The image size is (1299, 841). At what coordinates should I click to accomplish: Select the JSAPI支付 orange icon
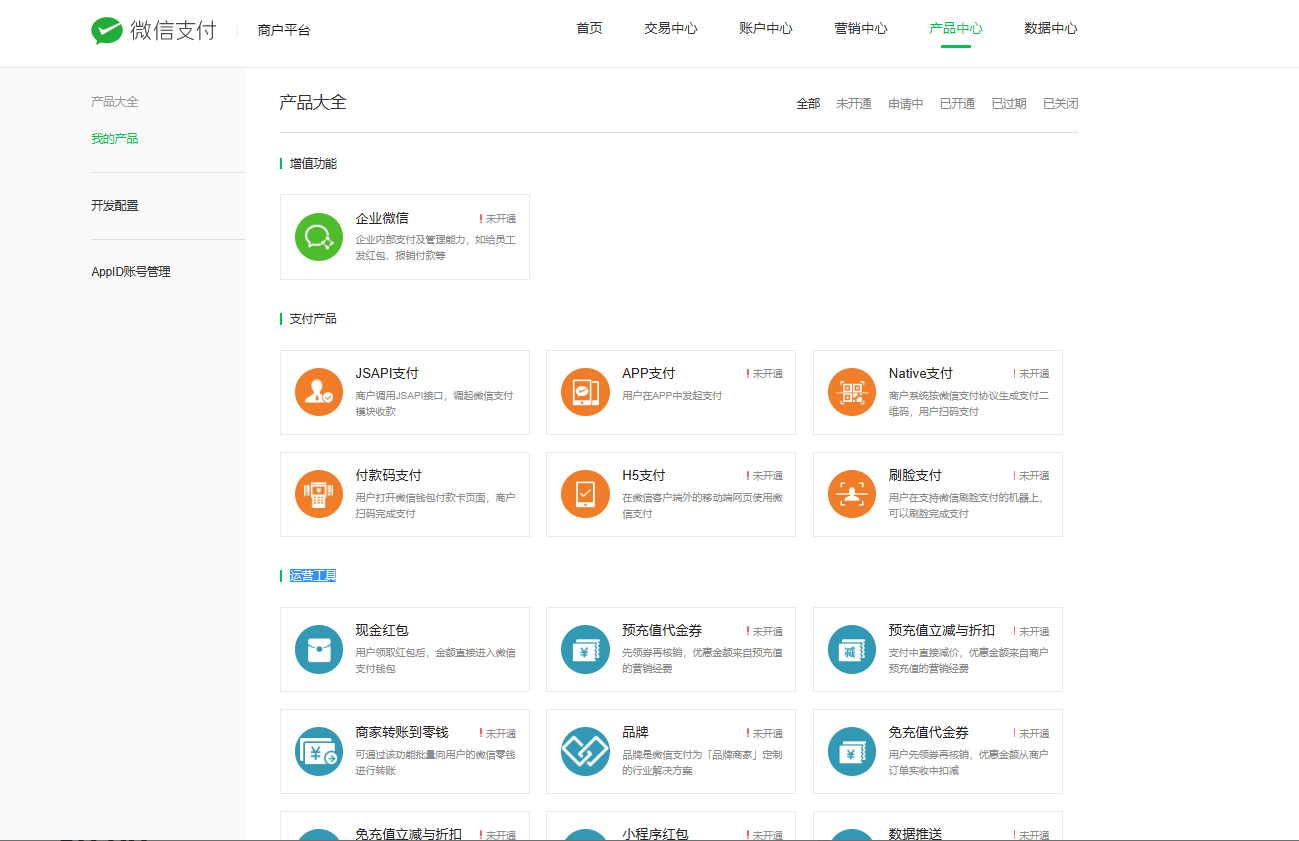pos(319,392)
